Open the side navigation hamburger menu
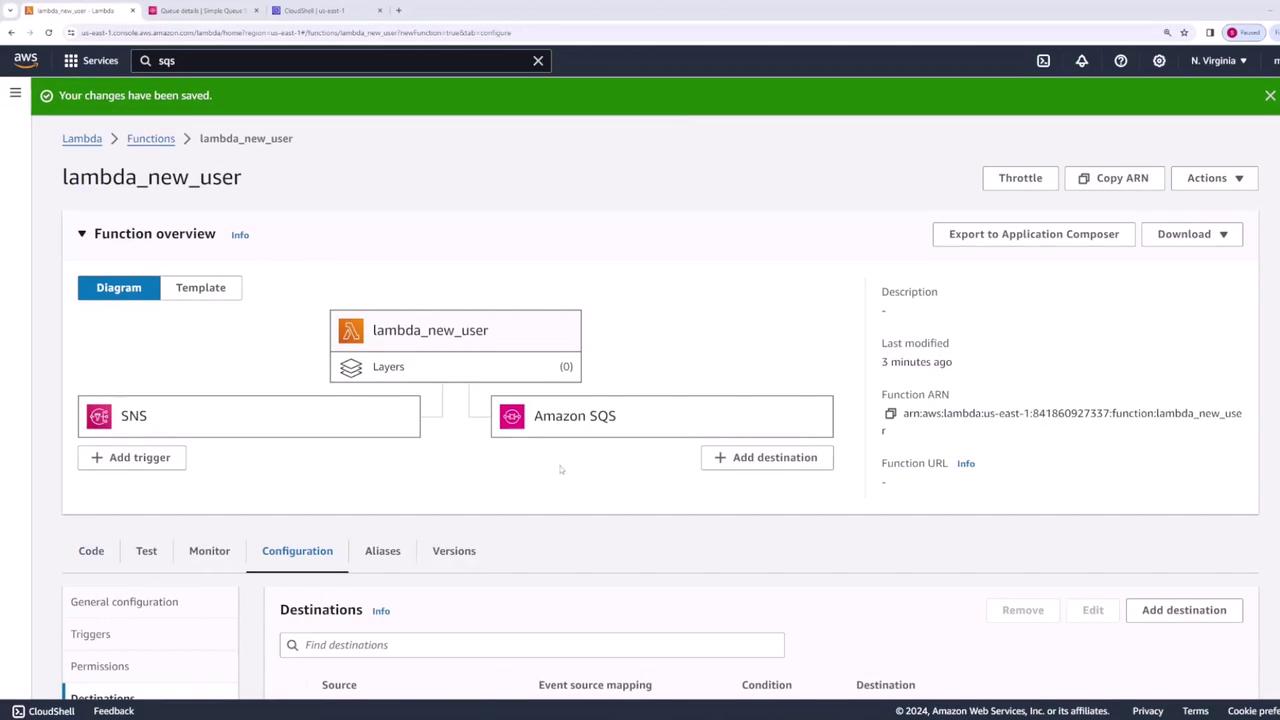This screenshot has width=1280, height=720. click(15, 93)
